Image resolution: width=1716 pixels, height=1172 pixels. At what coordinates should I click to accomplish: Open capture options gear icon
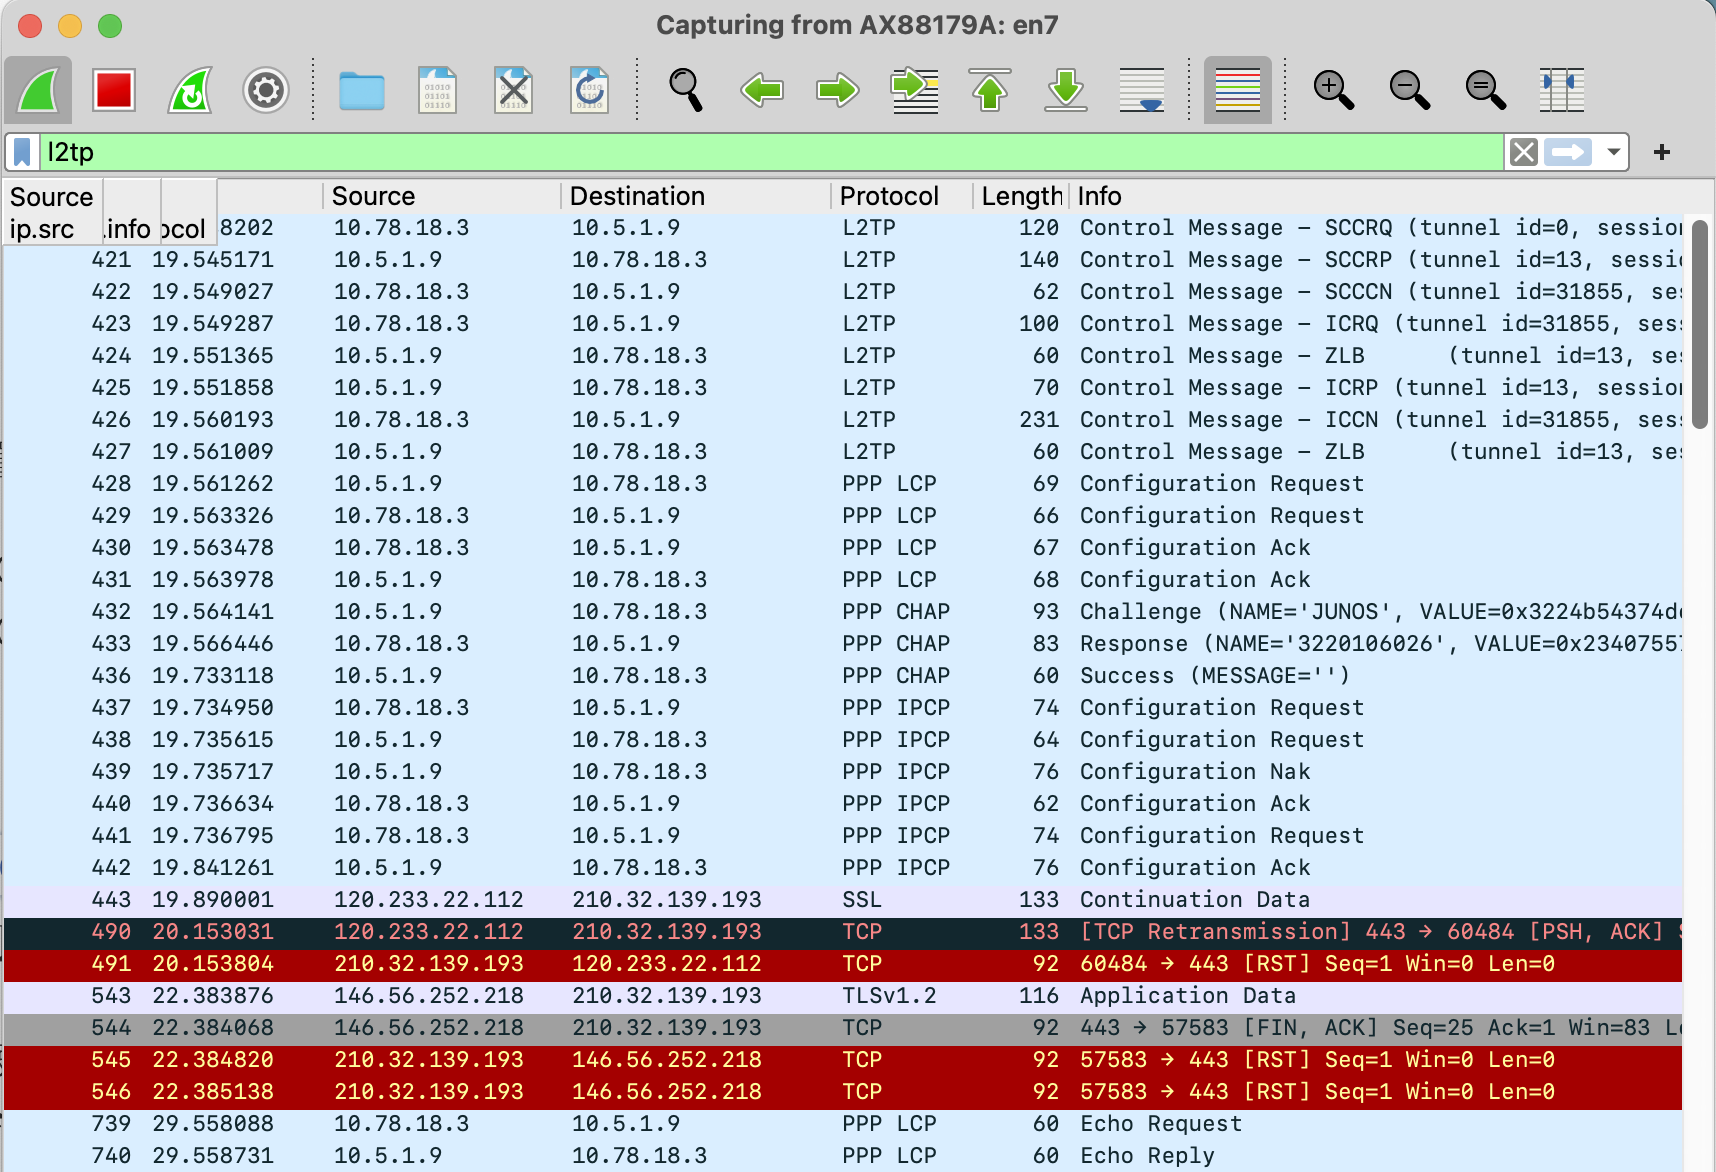pos(266,90)
